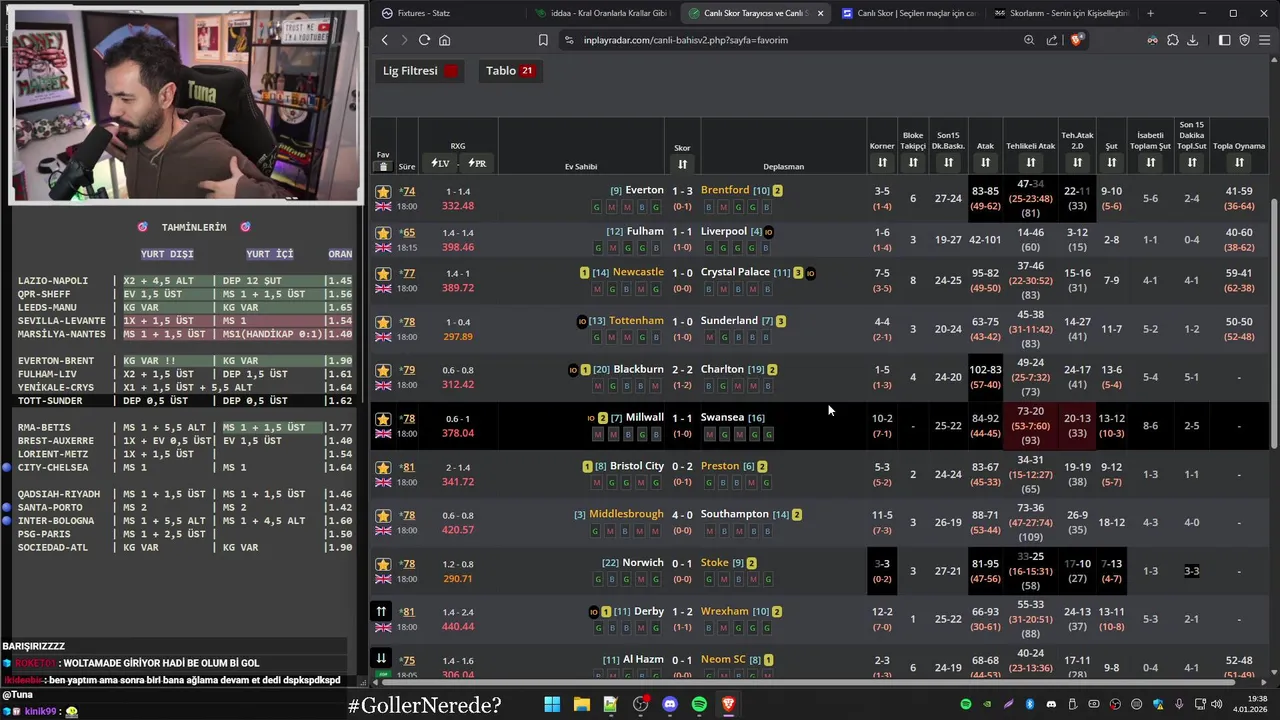Toggle favorite star for Middlesbrough row
Viewport: 1280px width, 720px height.
(x=383, y=516)
